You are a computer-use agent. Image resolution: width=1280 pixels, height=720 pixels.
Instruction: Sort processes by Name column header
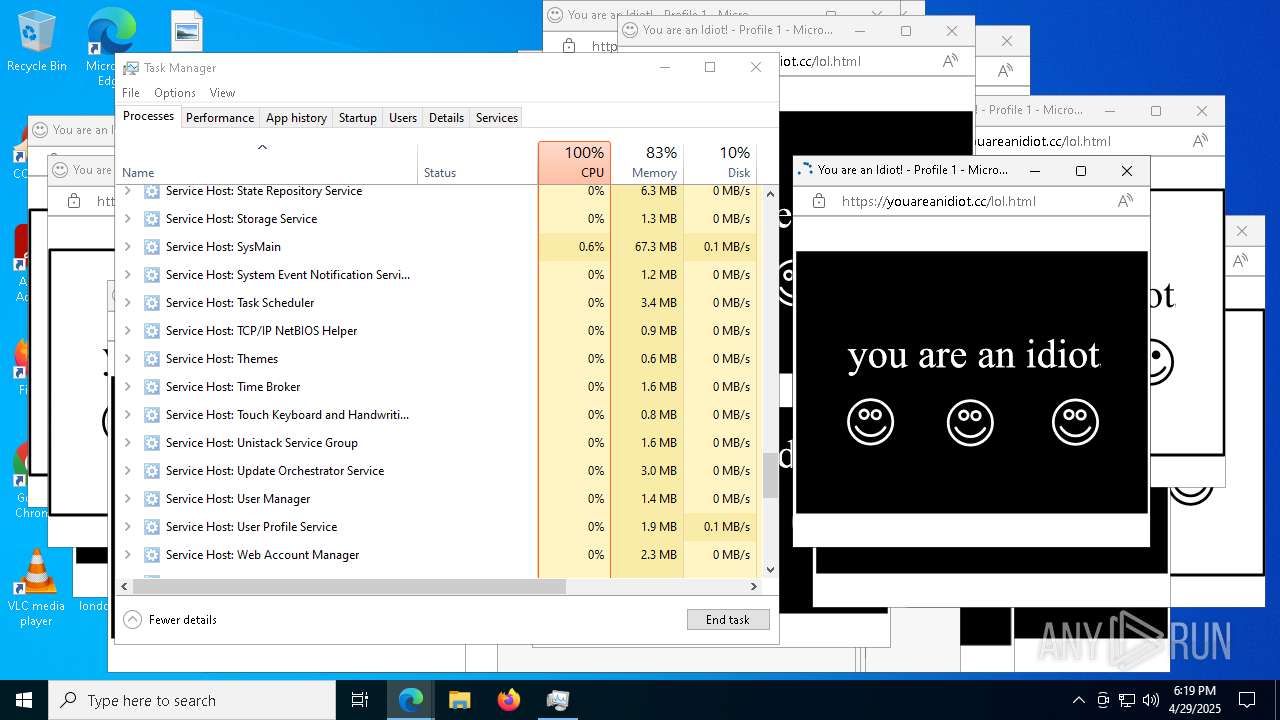click(x=267, y=162)
